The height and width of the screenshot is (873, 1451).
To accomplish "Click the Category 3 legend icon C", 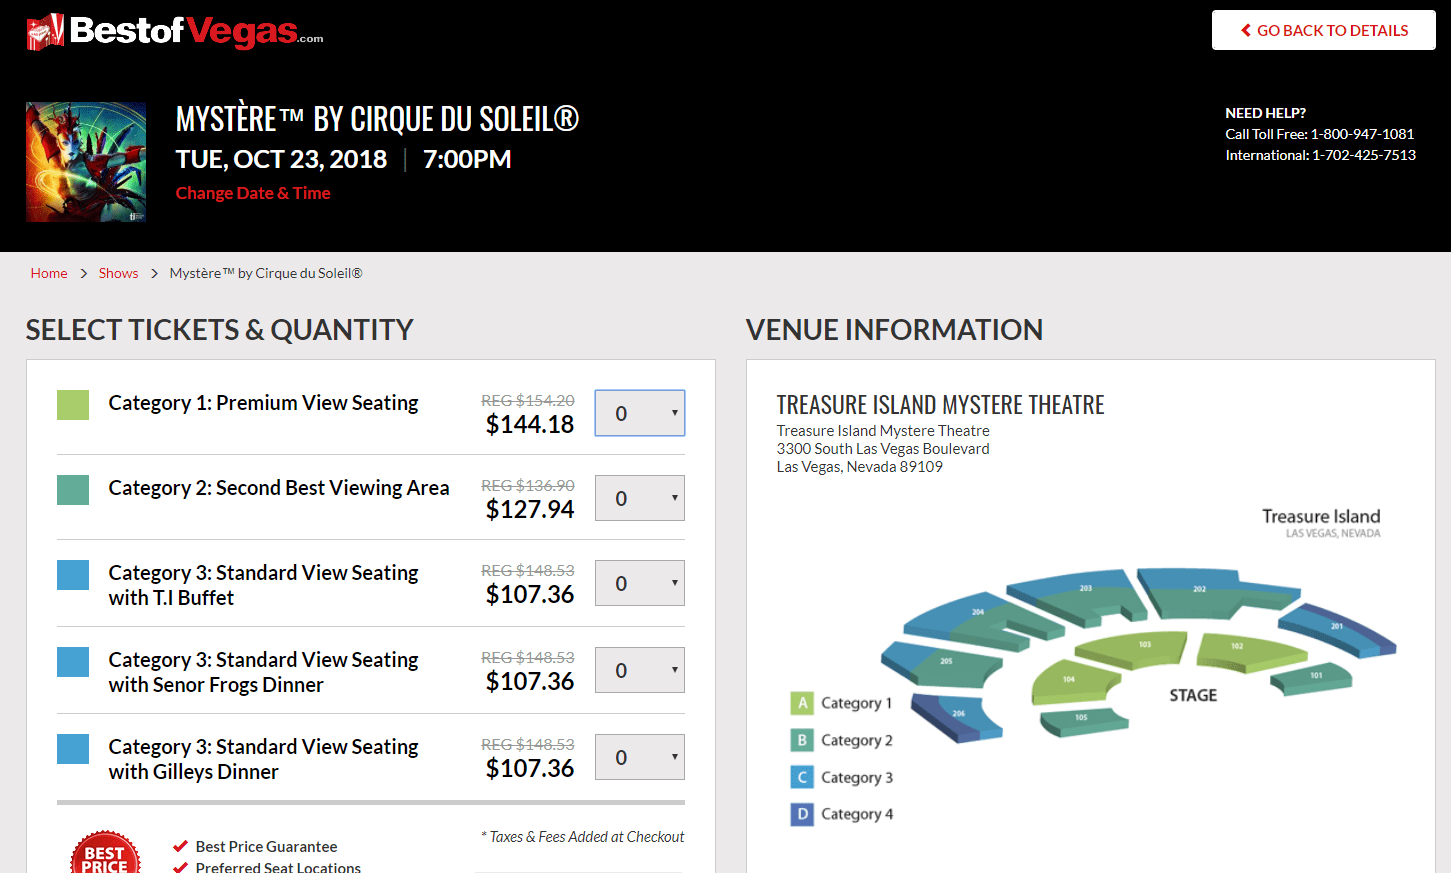I will pyautogui.click(x=802, y=777).
